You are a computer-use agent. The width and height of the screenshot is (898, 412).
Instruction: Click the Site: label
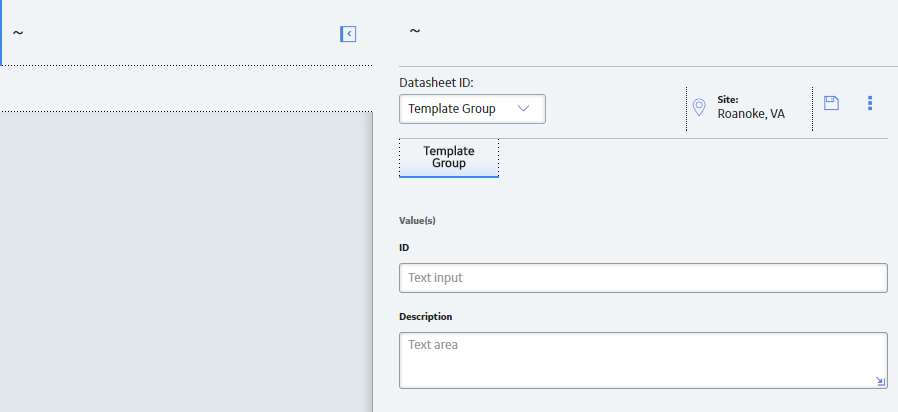tap(728, 100)
